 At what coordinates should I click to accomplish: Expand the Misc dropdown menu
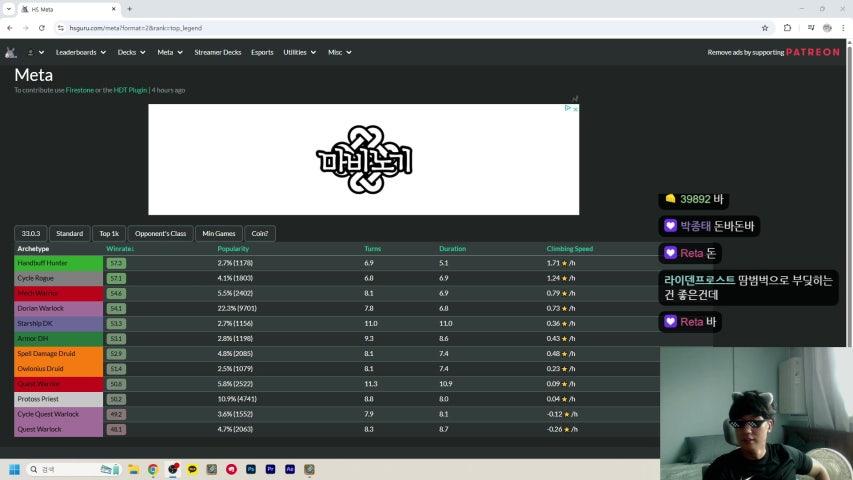[x=339, y=52]
